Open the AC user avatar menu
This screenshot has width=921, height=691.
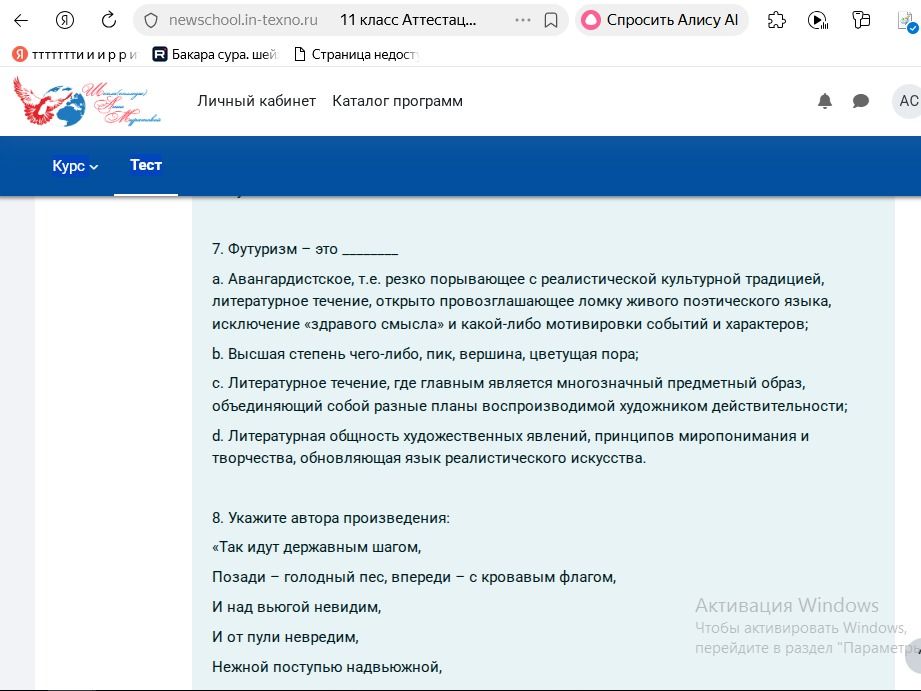(x=907, y=101)
